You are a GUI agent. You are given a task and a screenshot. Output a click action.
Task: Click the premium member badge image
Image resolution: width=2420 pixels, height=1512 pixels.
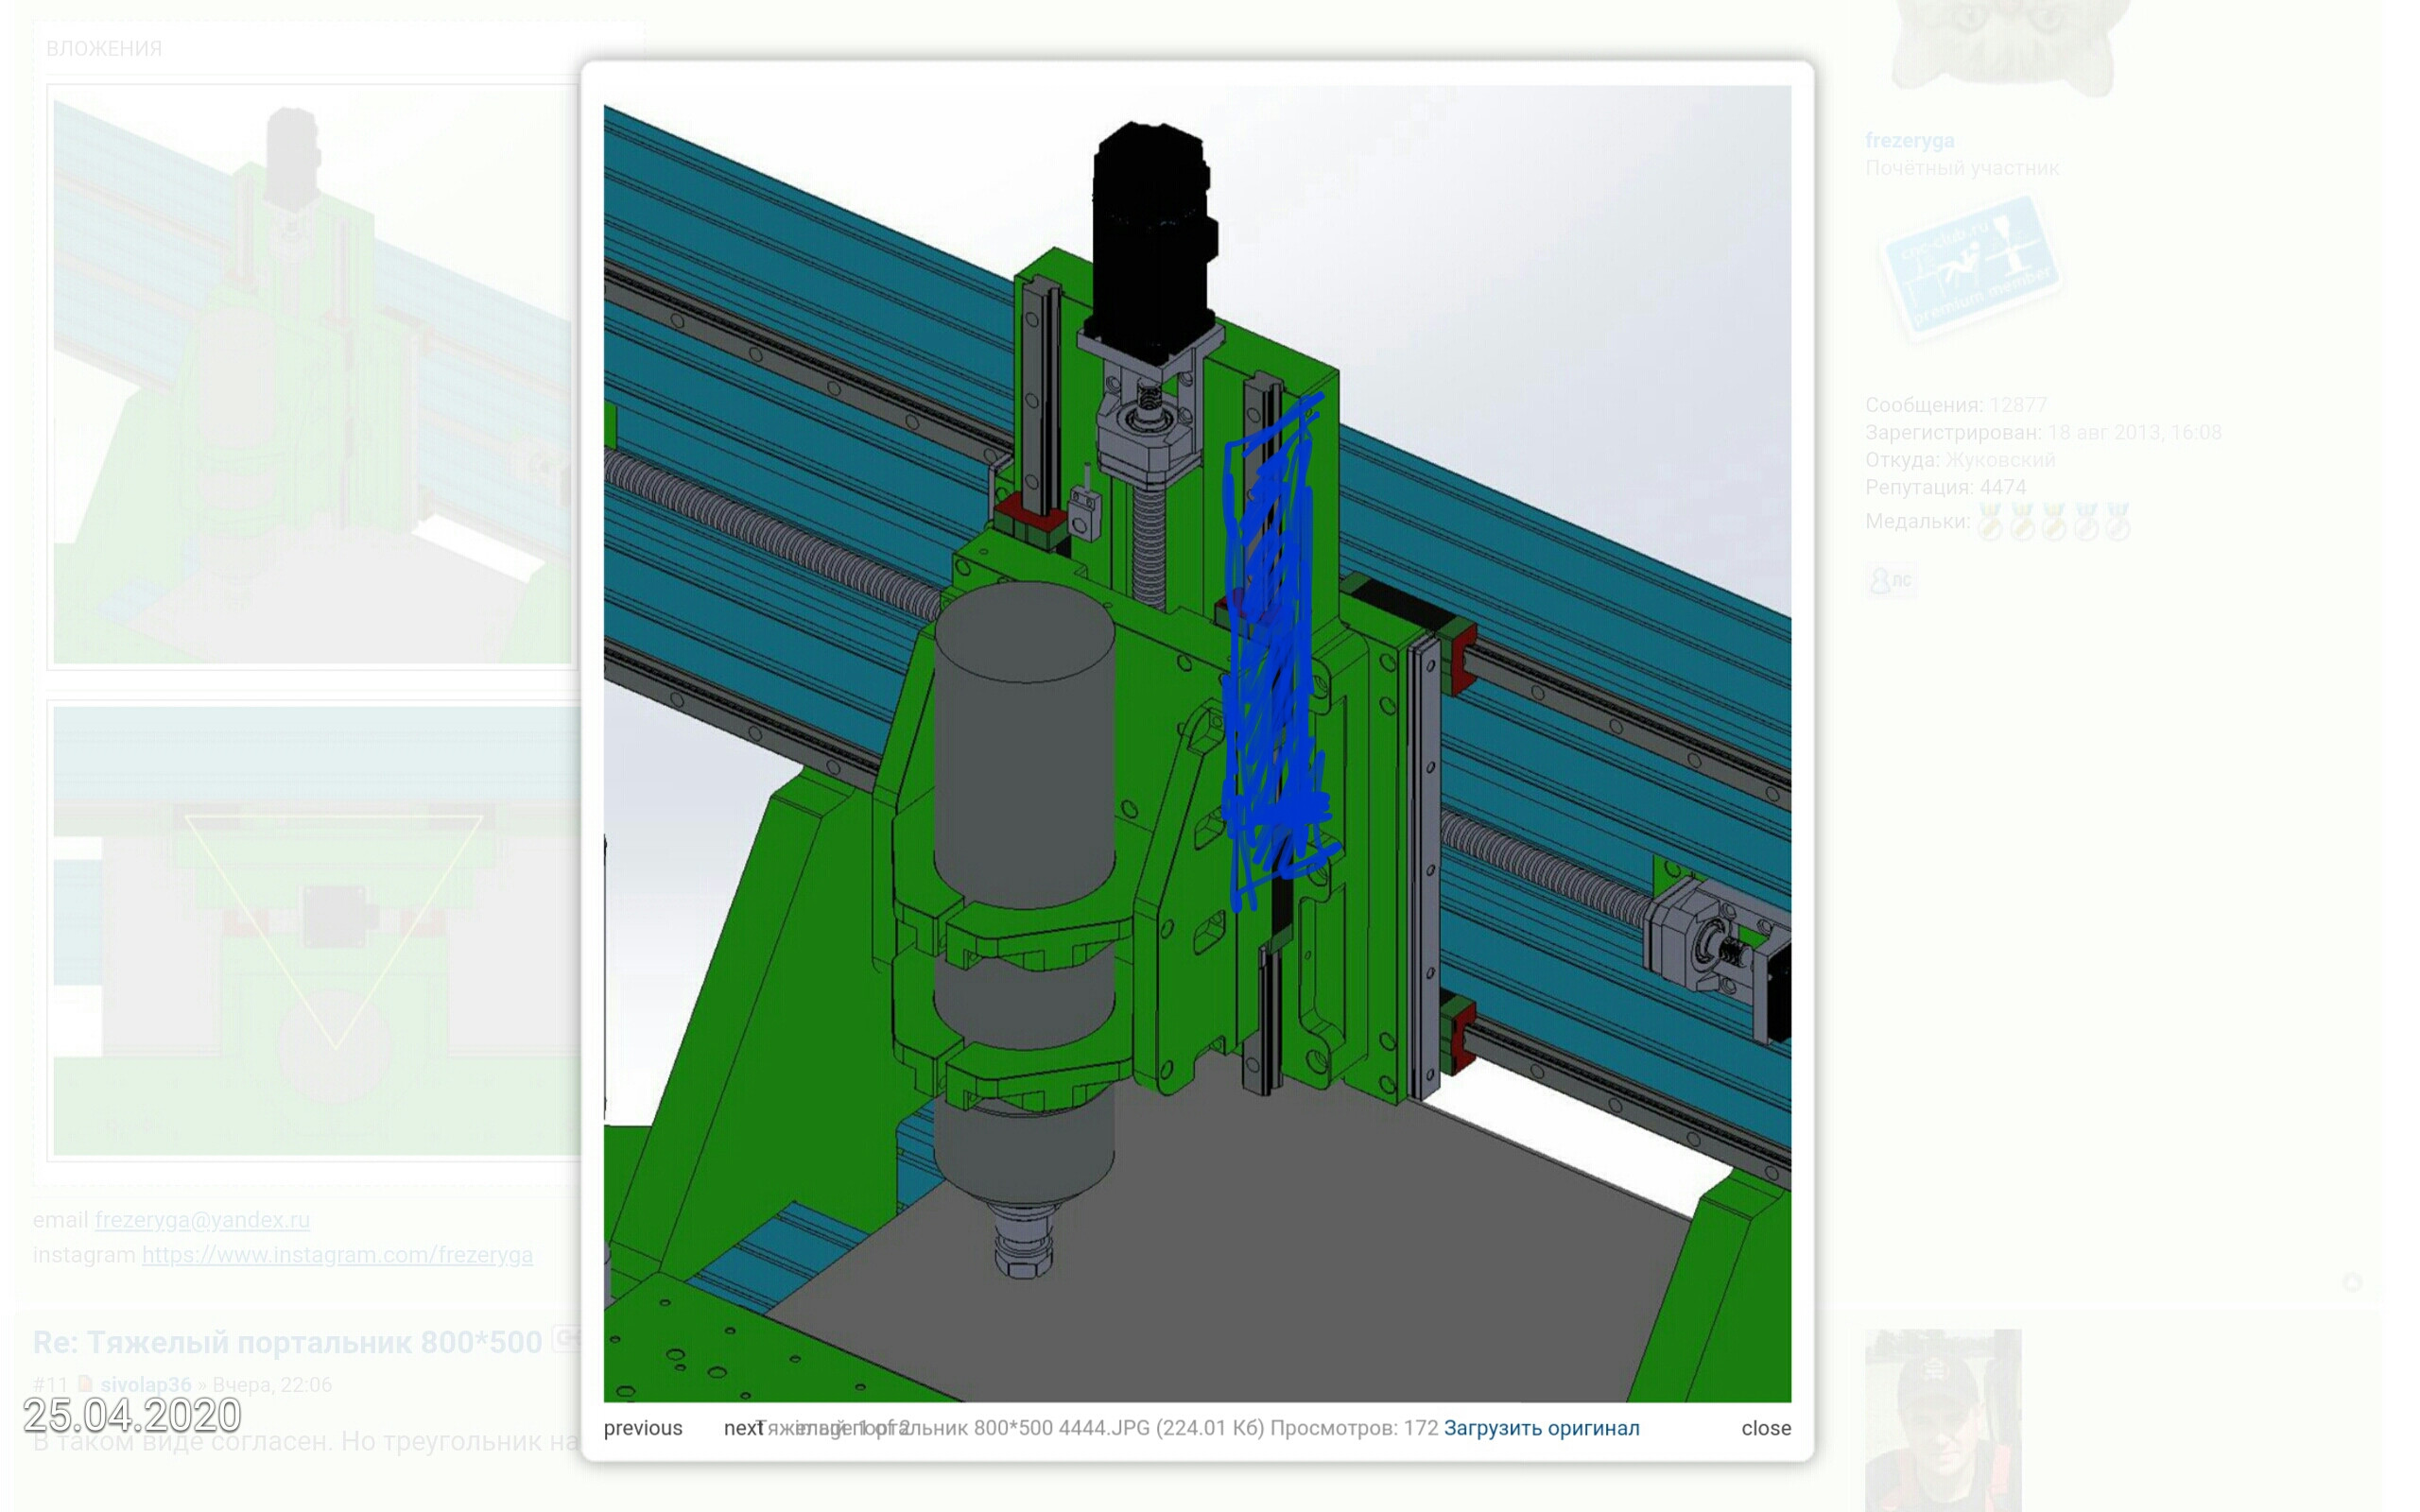[x=1969, y=266]
